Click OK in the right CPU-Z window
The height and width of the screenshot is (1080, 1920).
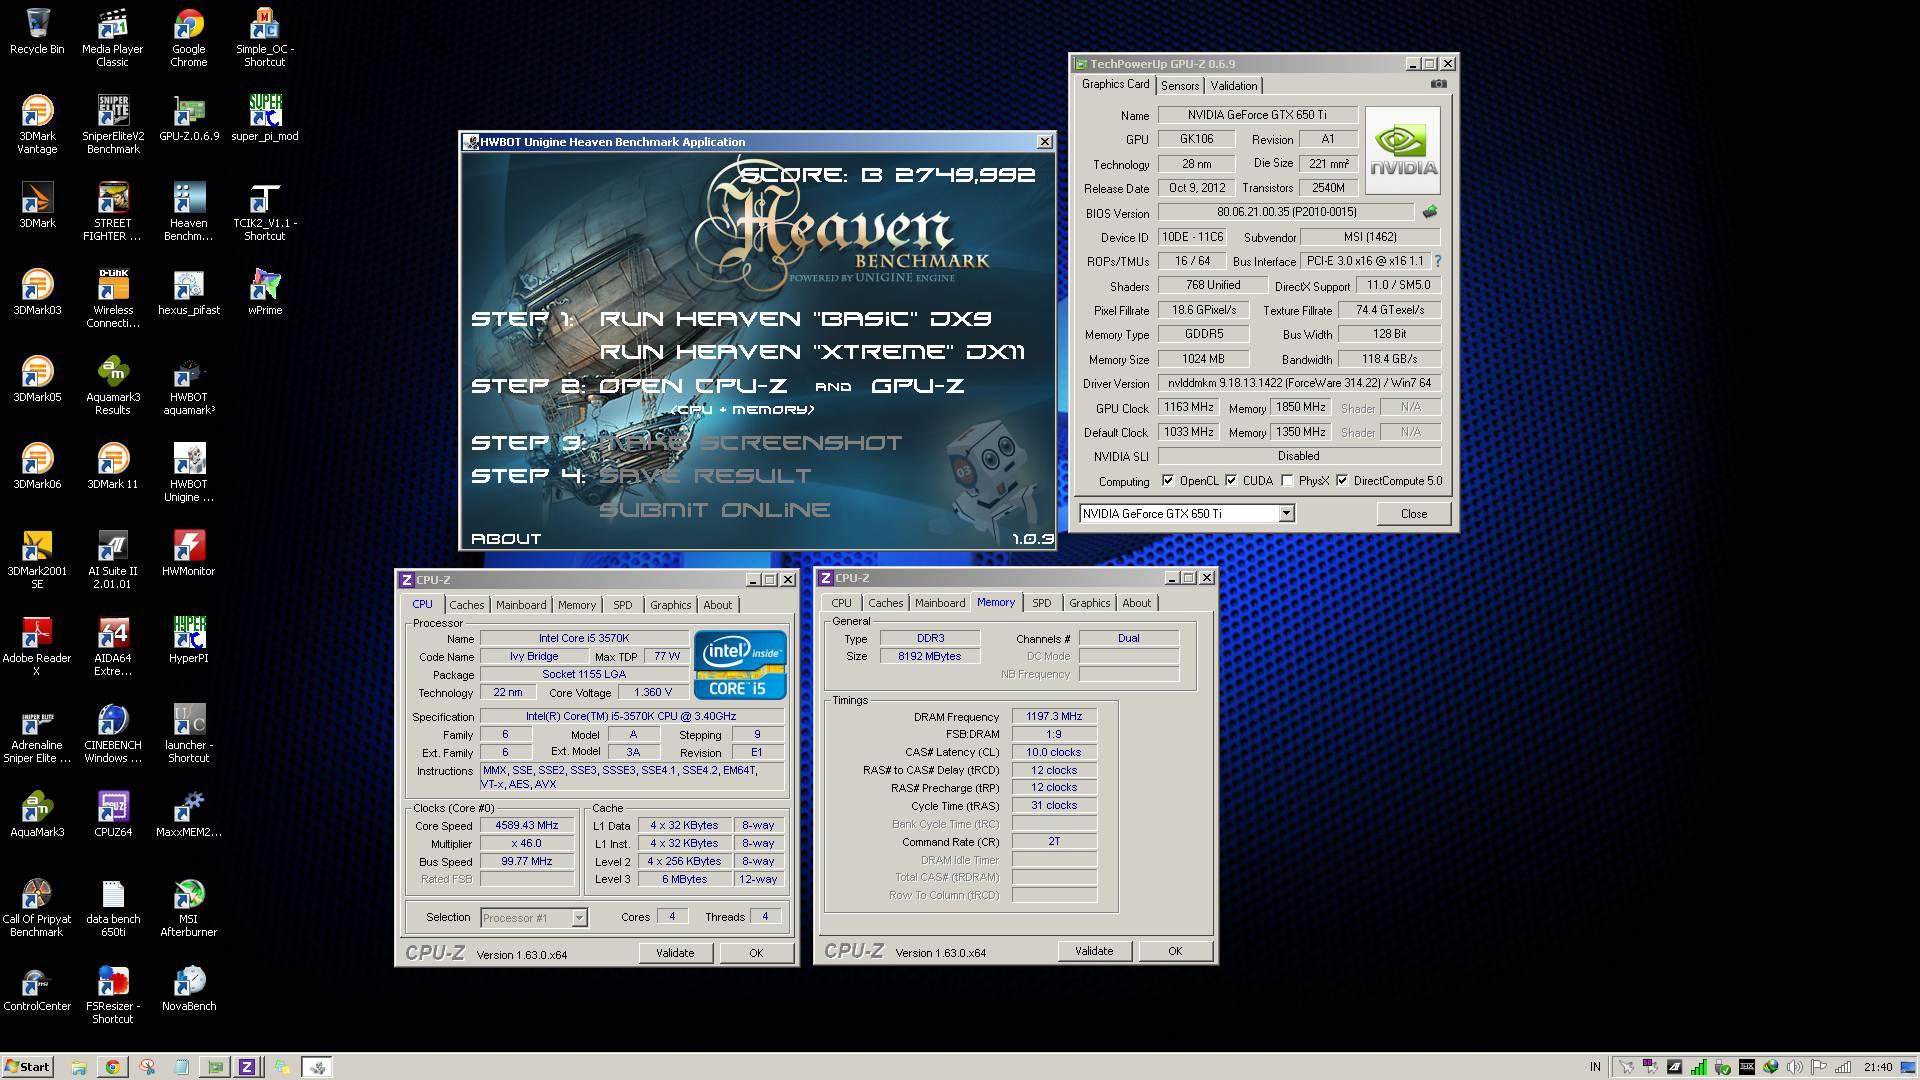click(x=1175, y=951)
